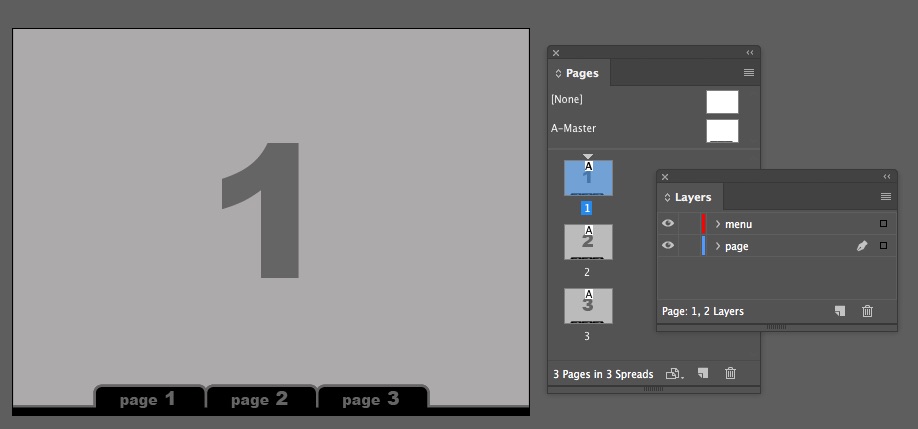Delete selected page with trash icon
This screenshot has width=918, height=429.
[x=730, y=373]
